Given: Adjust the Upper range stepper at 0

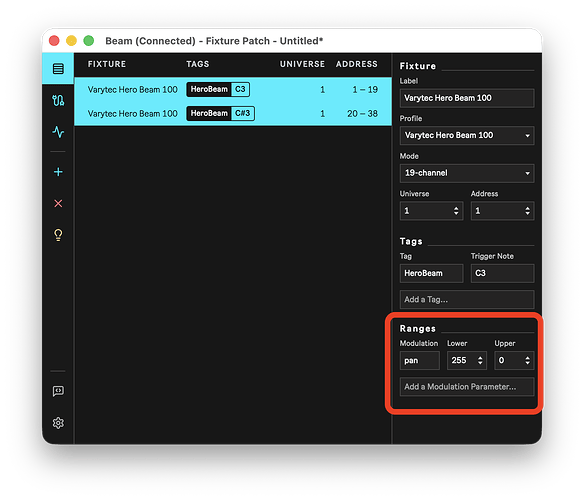Looking at the screenshot, I should (x=527, y=360).
